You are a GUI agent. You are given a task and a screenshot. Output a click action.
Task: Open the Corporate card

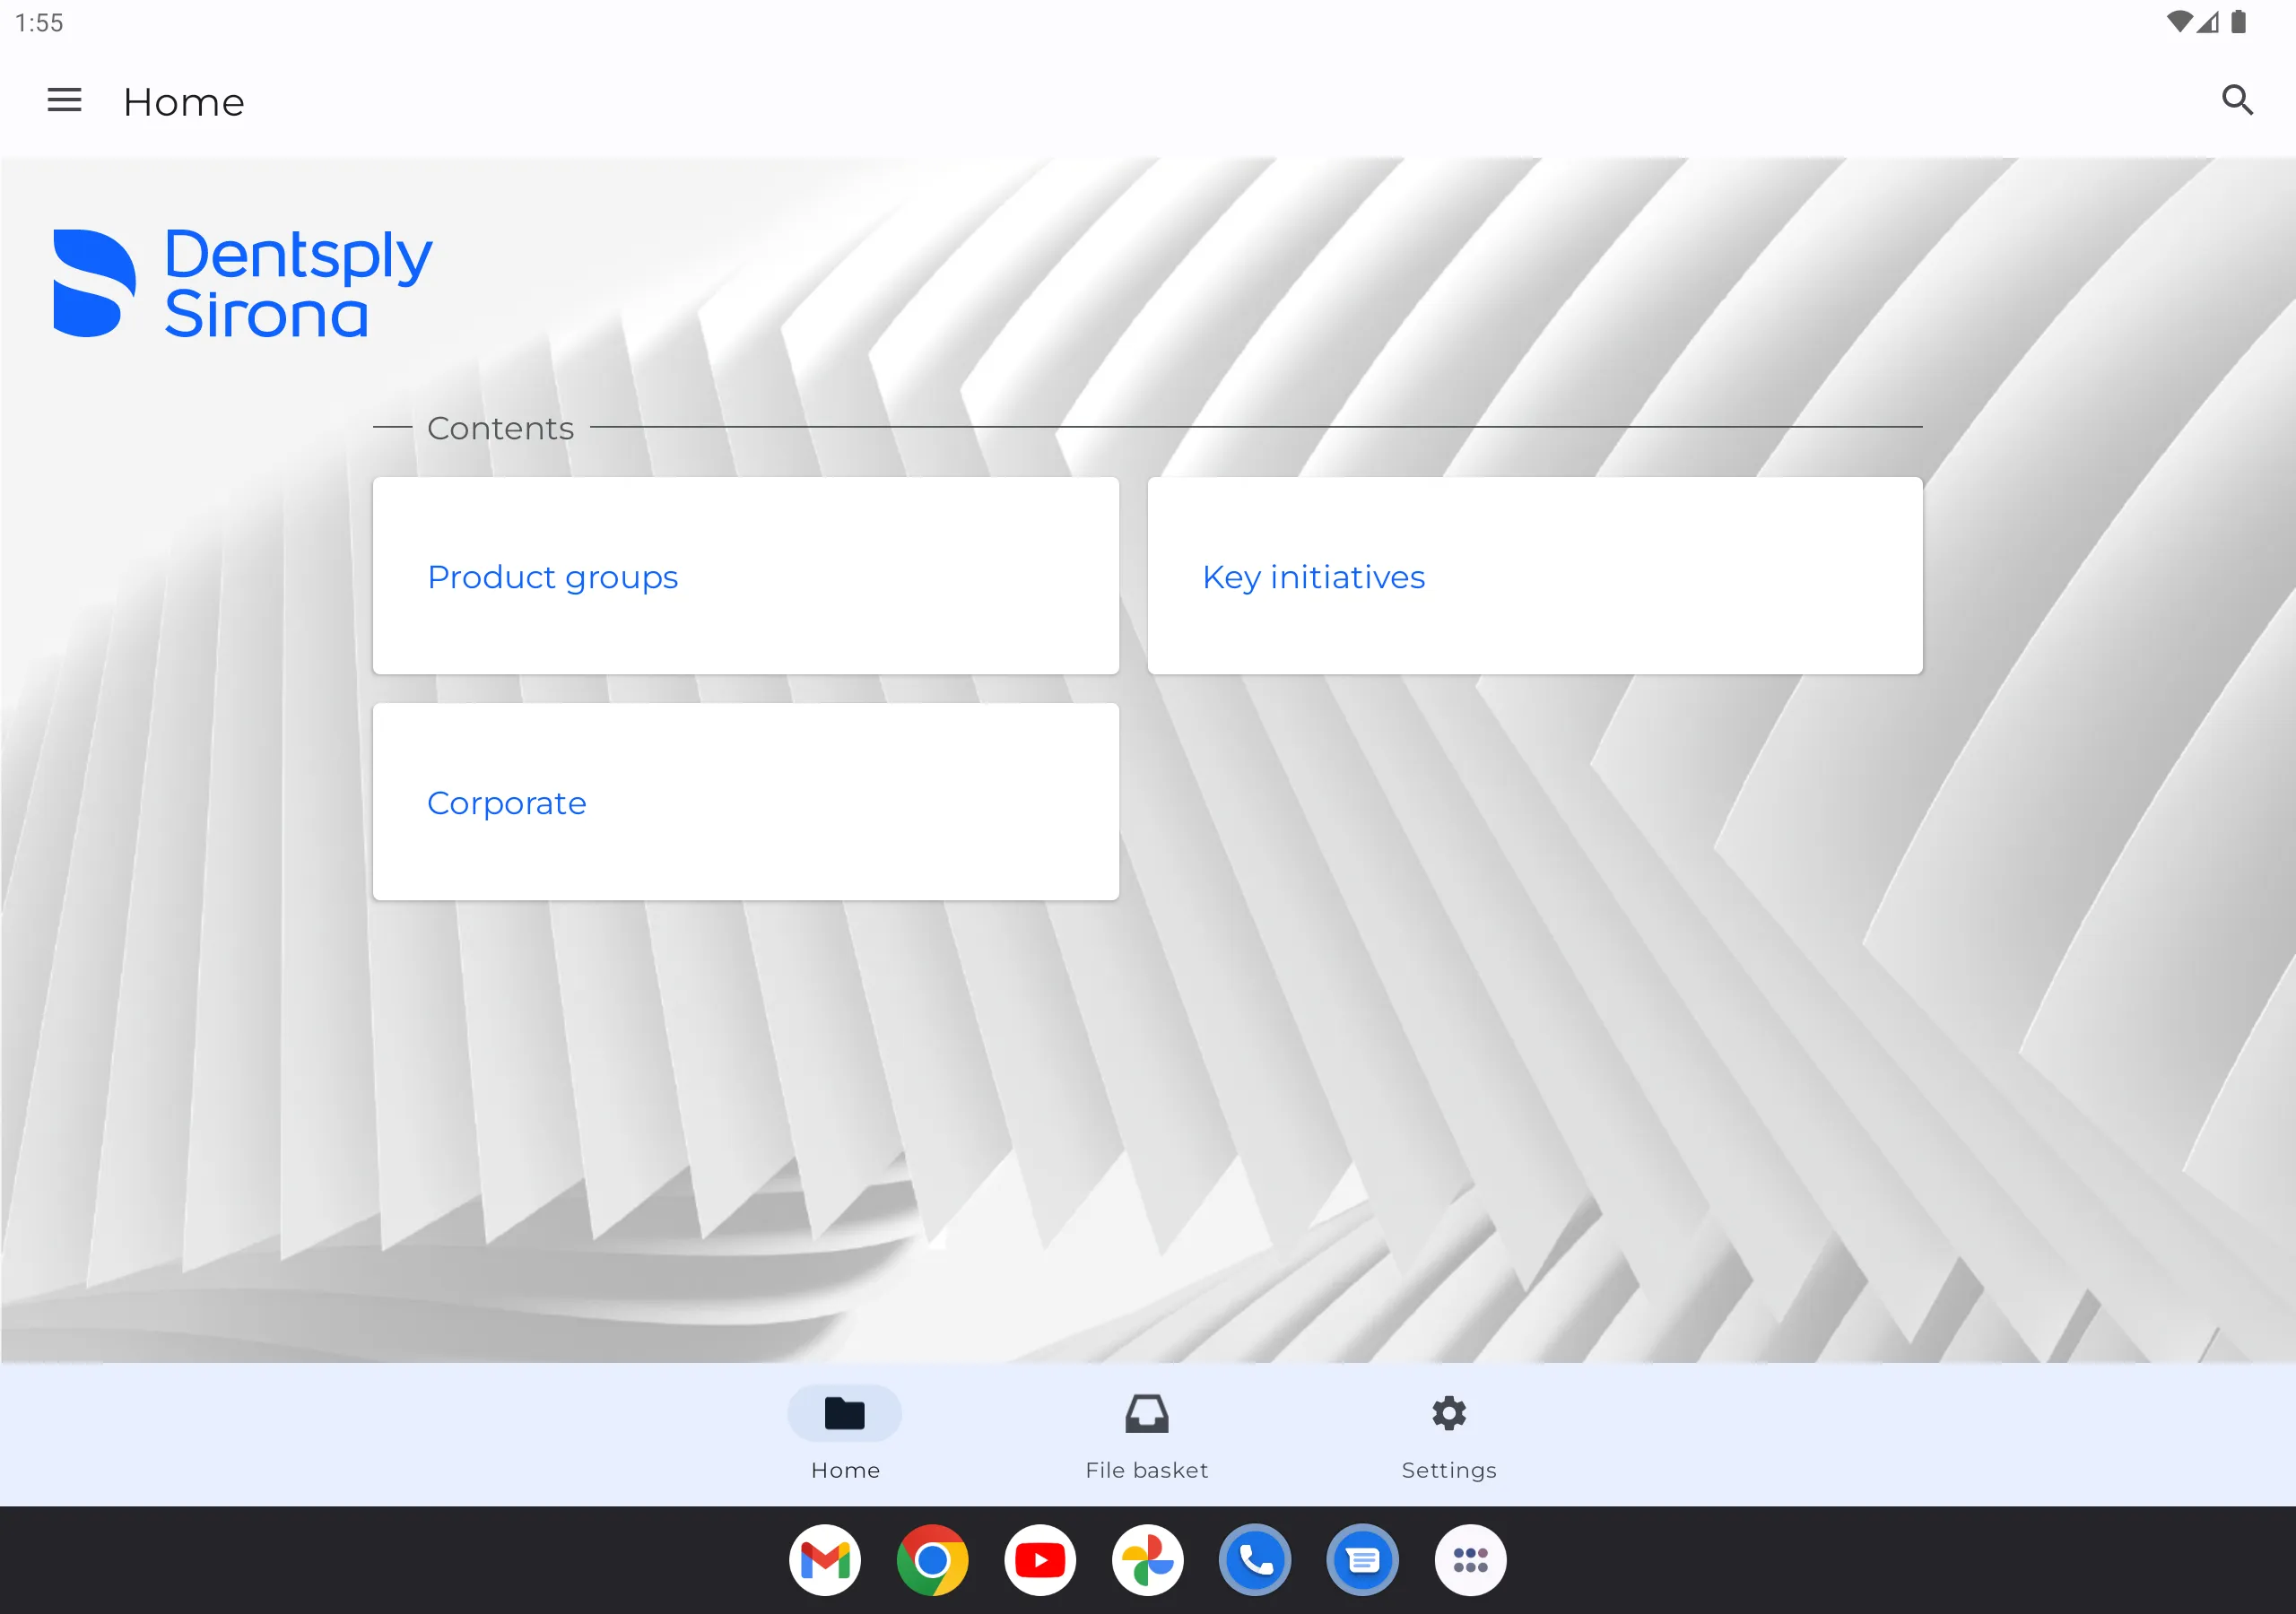click(745, 802)
